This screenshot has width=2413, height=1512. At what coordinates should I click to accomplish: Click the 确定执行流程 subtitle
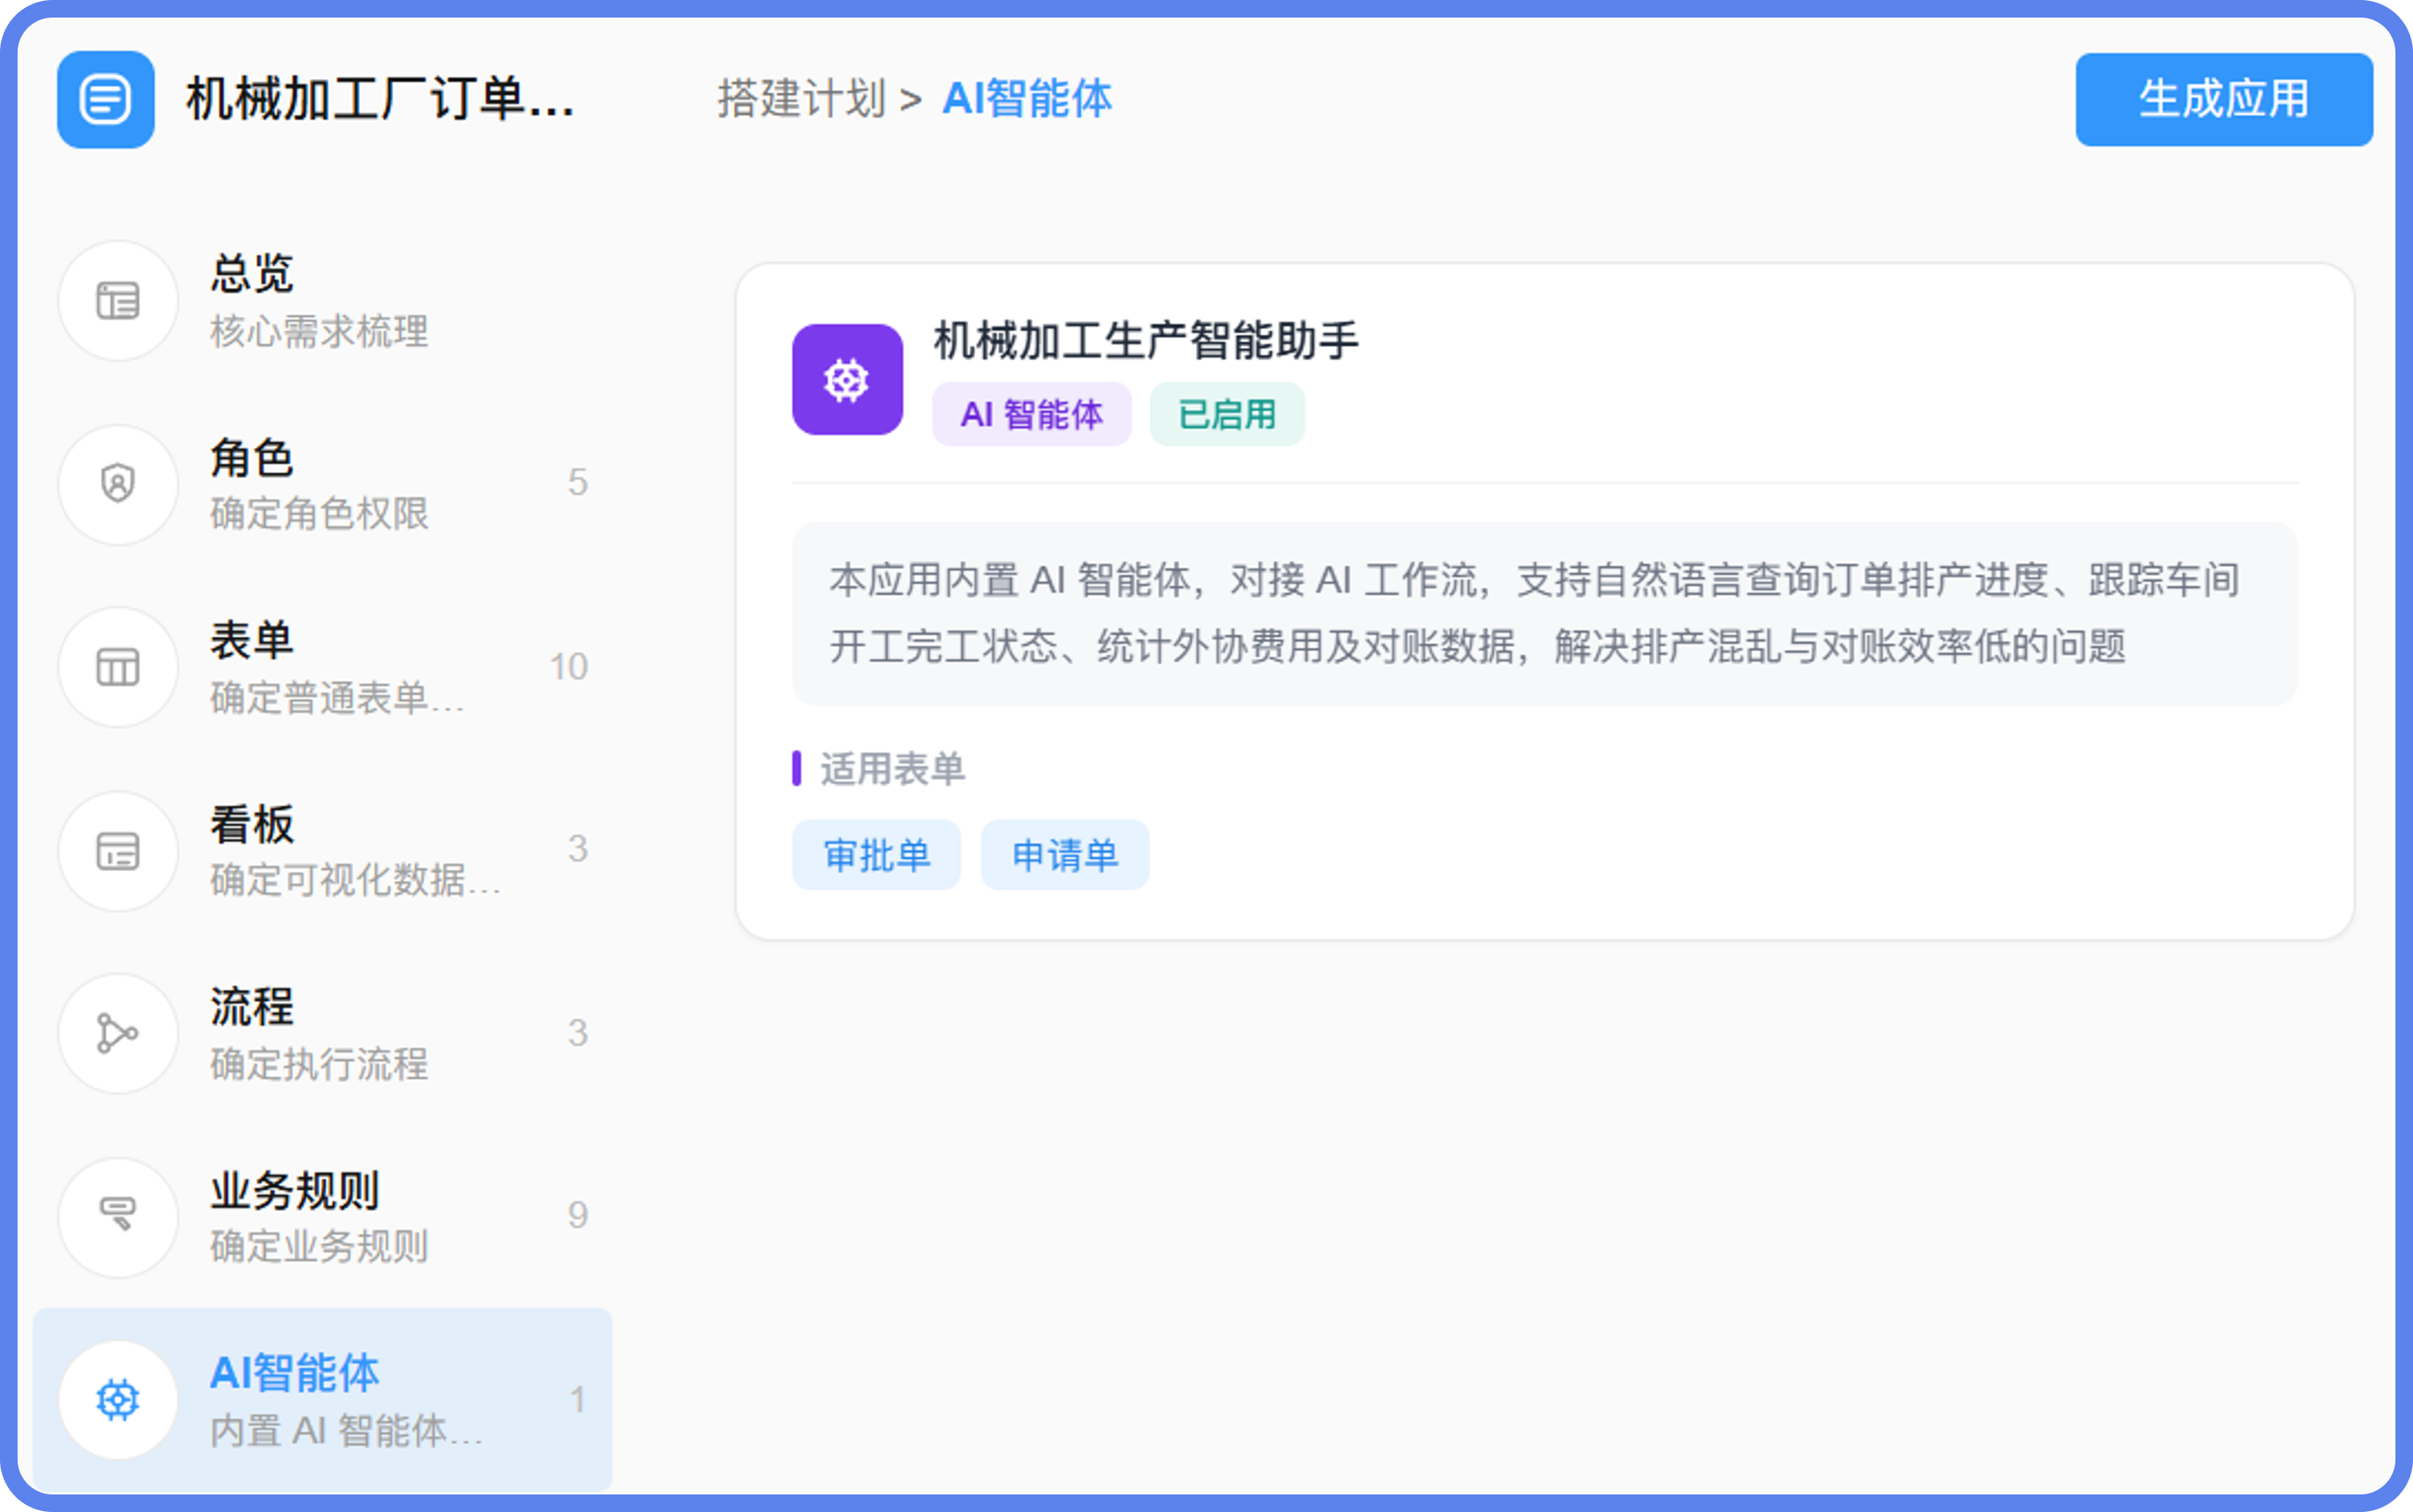click(x=319, y=1064)
